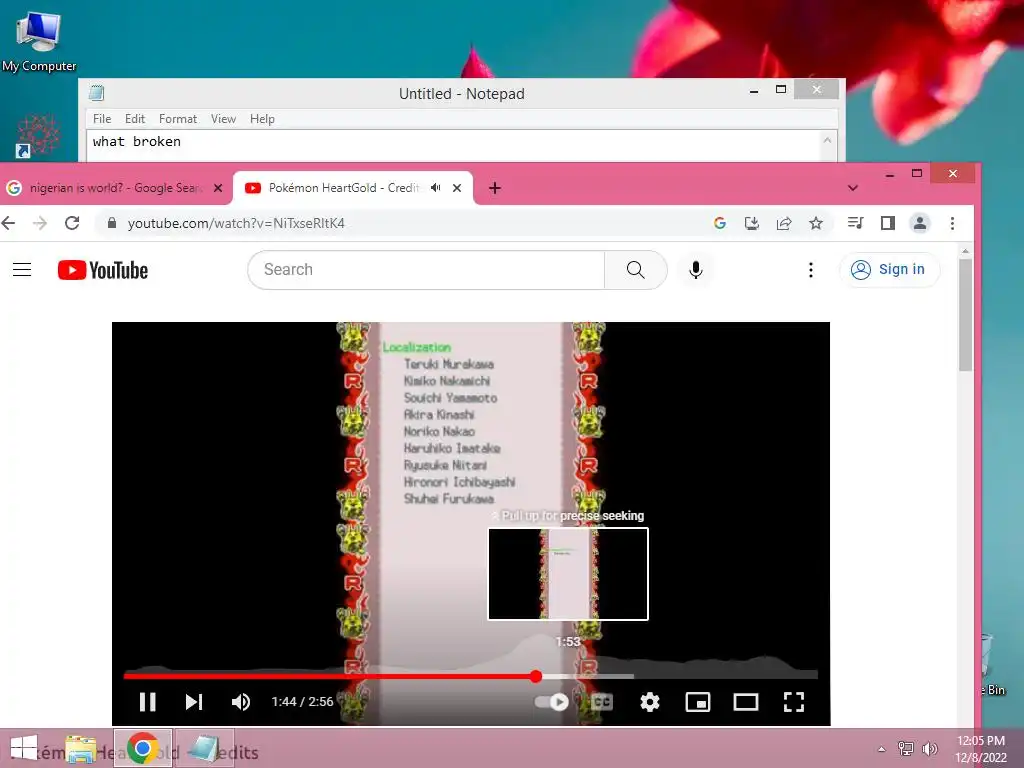
Task: Open the system volume tray icon
Action: click(x=929, y=748)
